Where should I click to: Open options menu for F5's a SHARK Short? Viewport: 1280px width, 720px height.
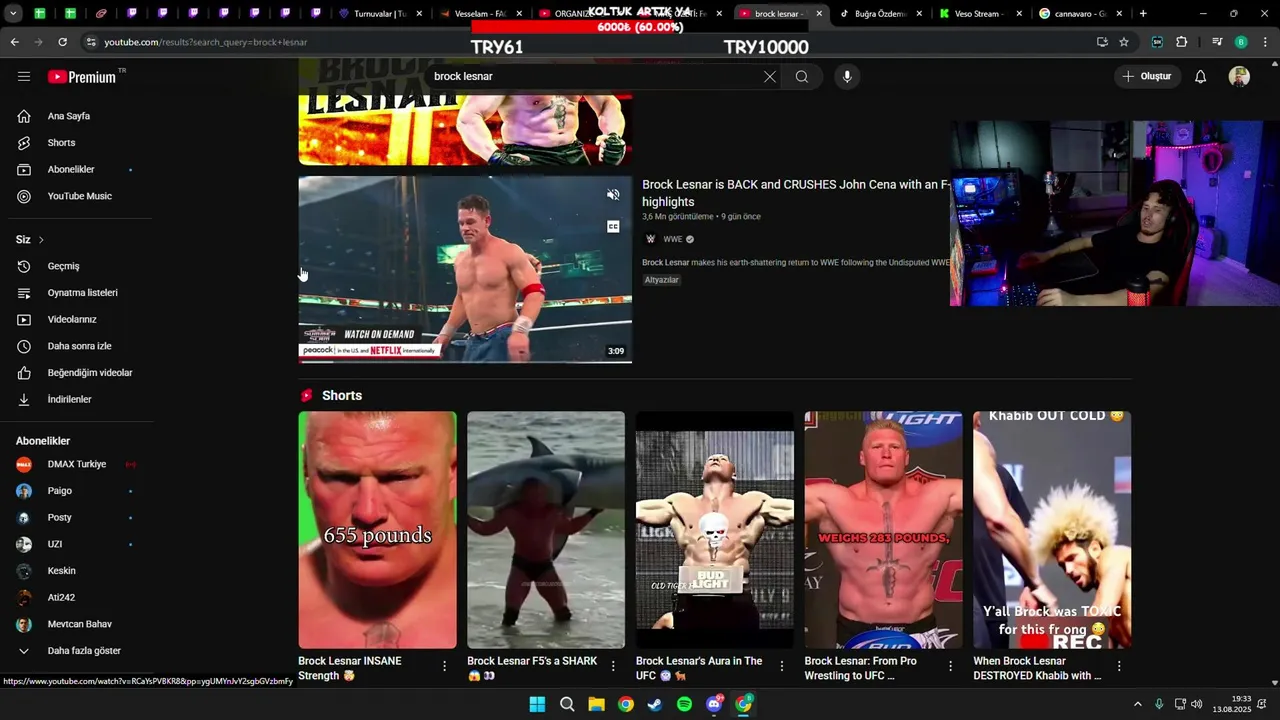tap(613, 666)
